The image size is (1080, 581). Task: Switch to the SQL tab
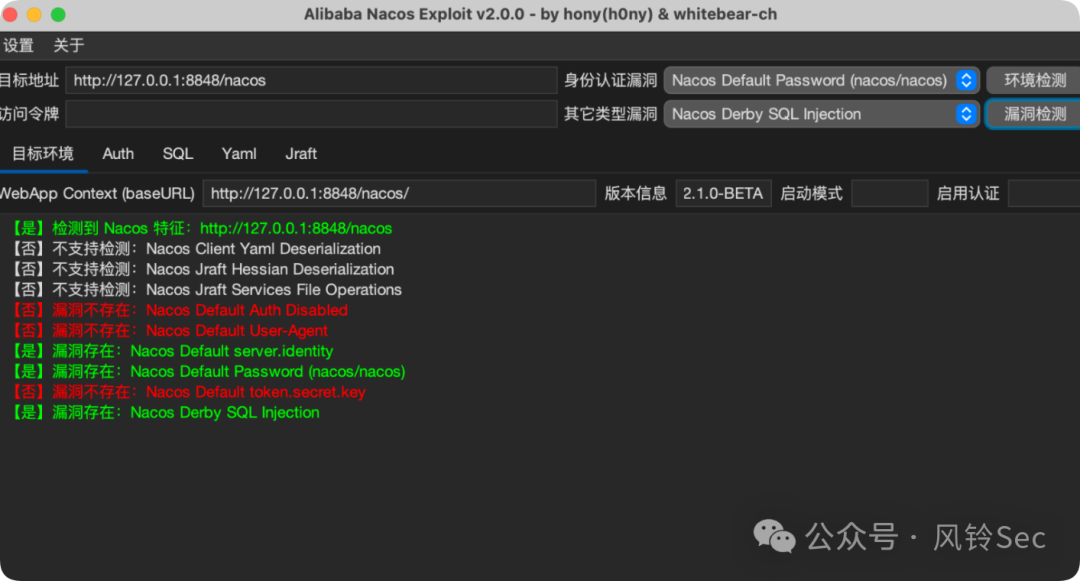coord(178,154)
